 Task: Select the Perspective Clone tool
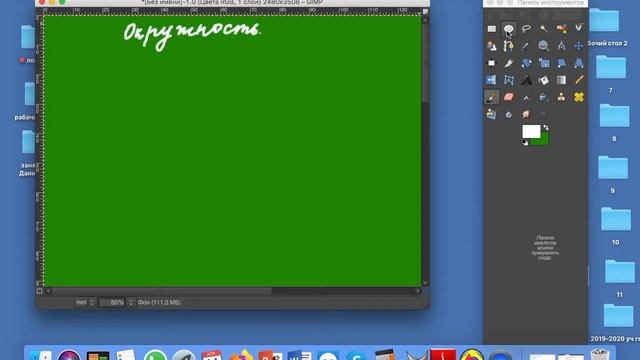pos(491,114)
